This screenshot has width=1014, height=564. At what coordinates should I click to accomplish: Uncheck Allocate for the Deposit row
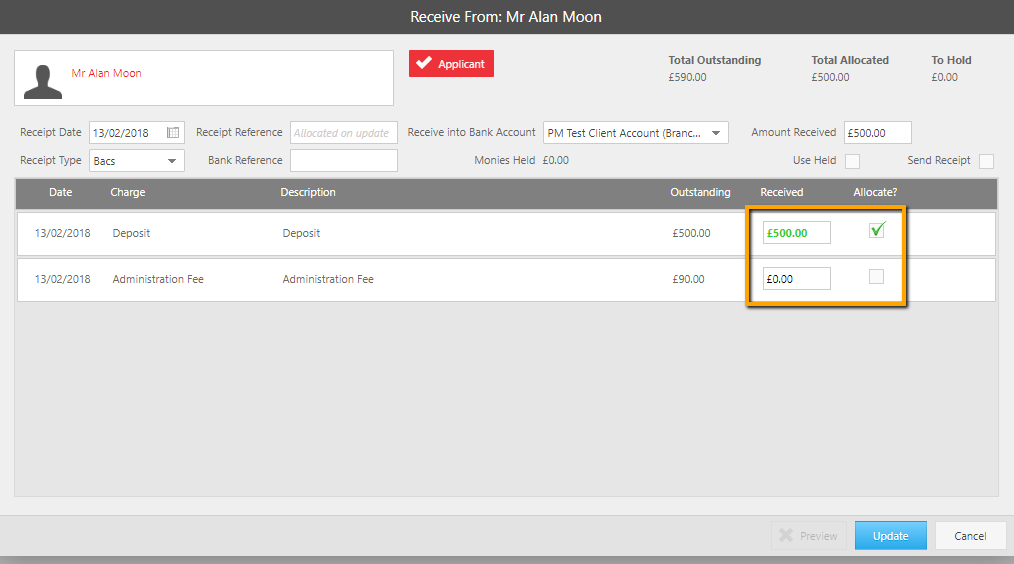[876, 230]
